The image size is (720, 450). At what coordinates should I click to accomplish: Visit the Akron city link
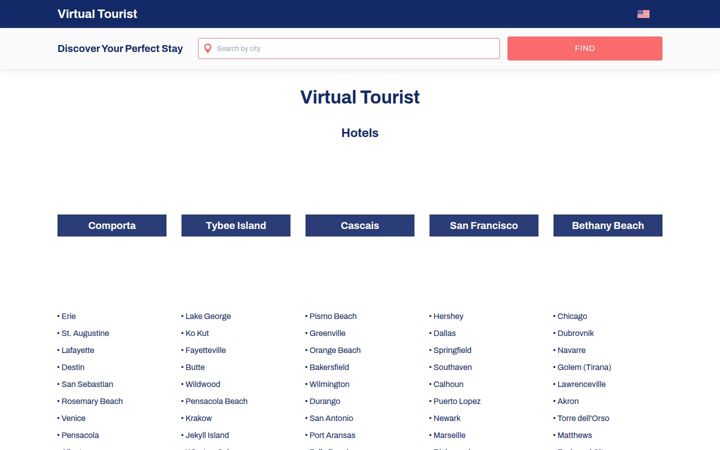click(x=568, y=401)
